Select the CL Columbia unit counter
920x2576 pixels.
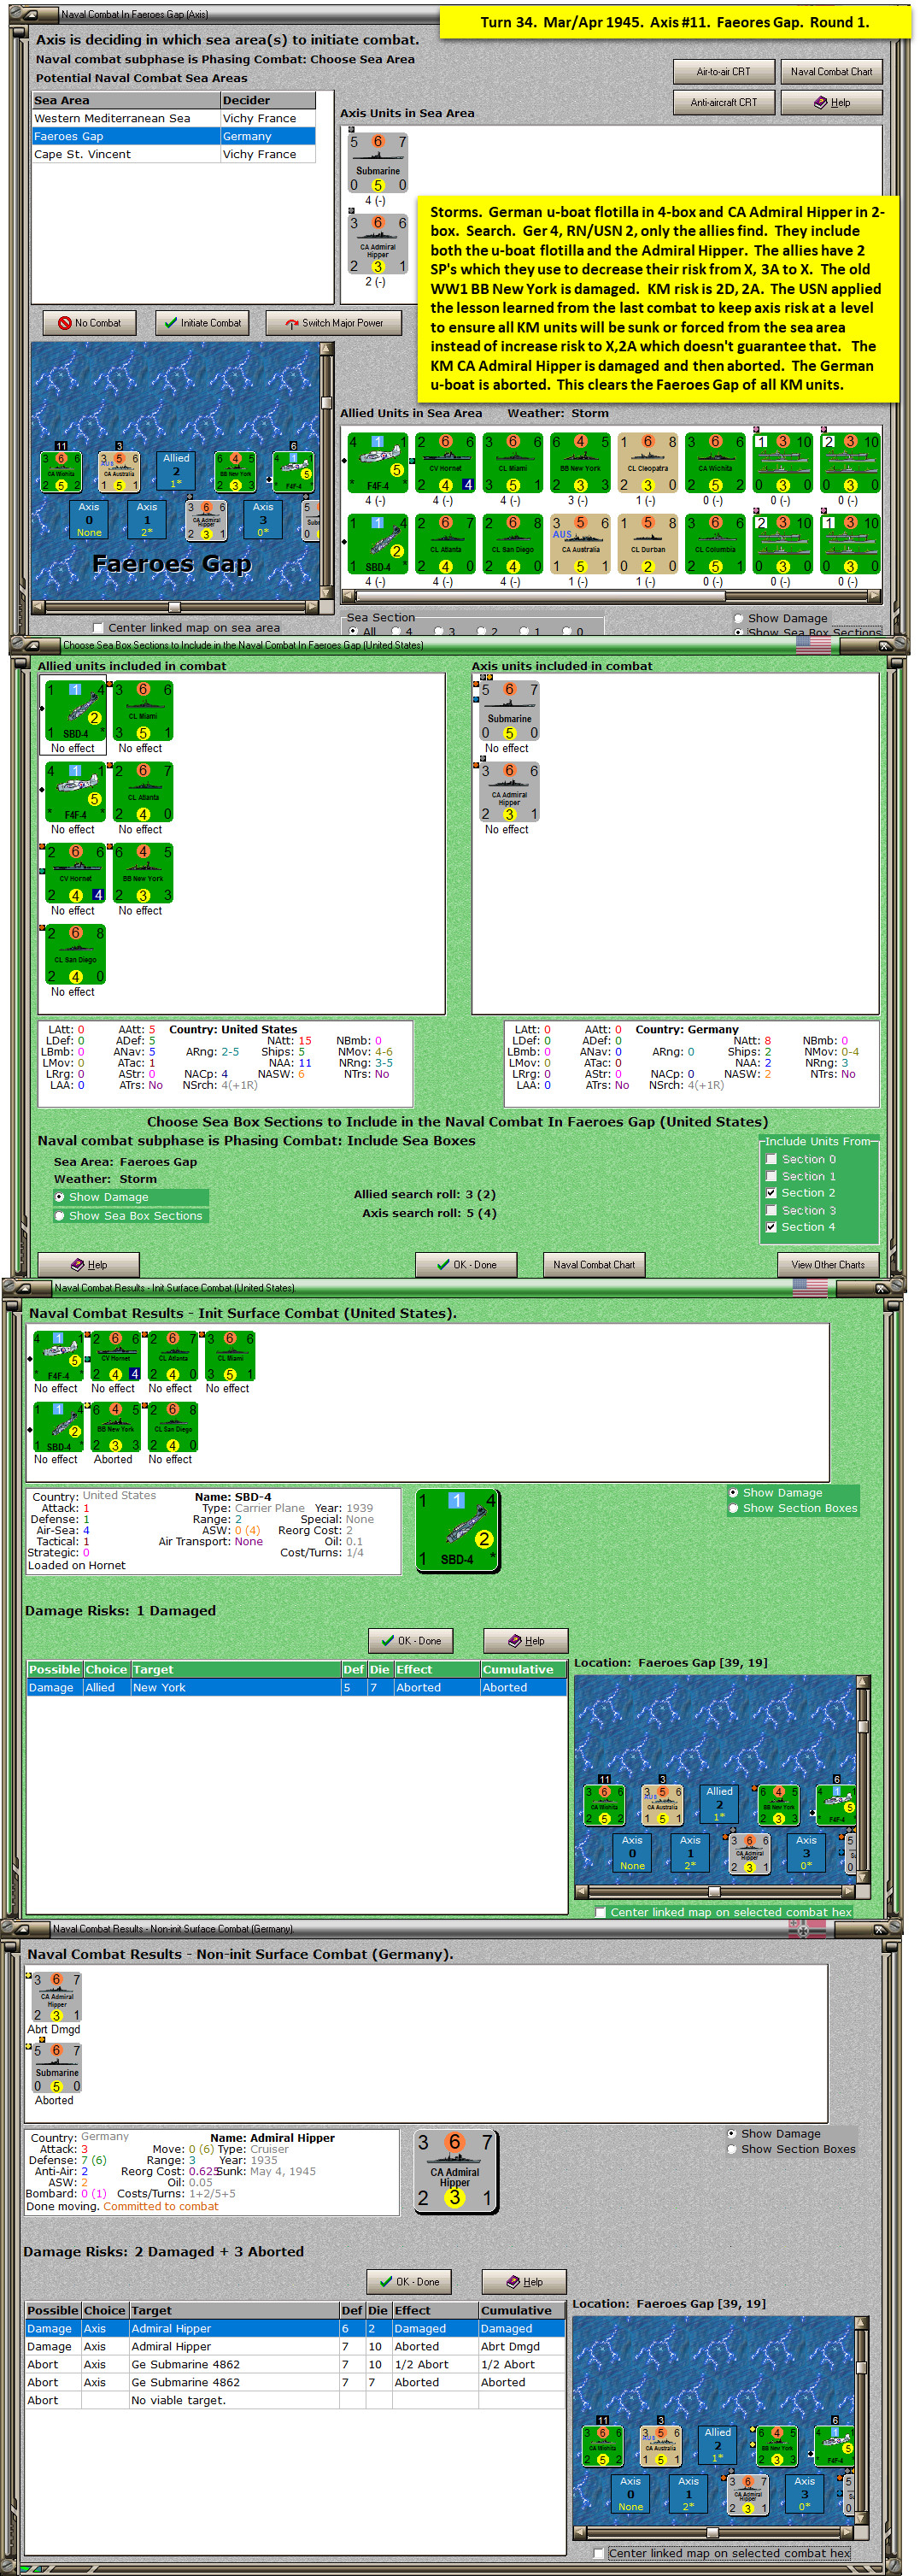[x=715, y=544]
